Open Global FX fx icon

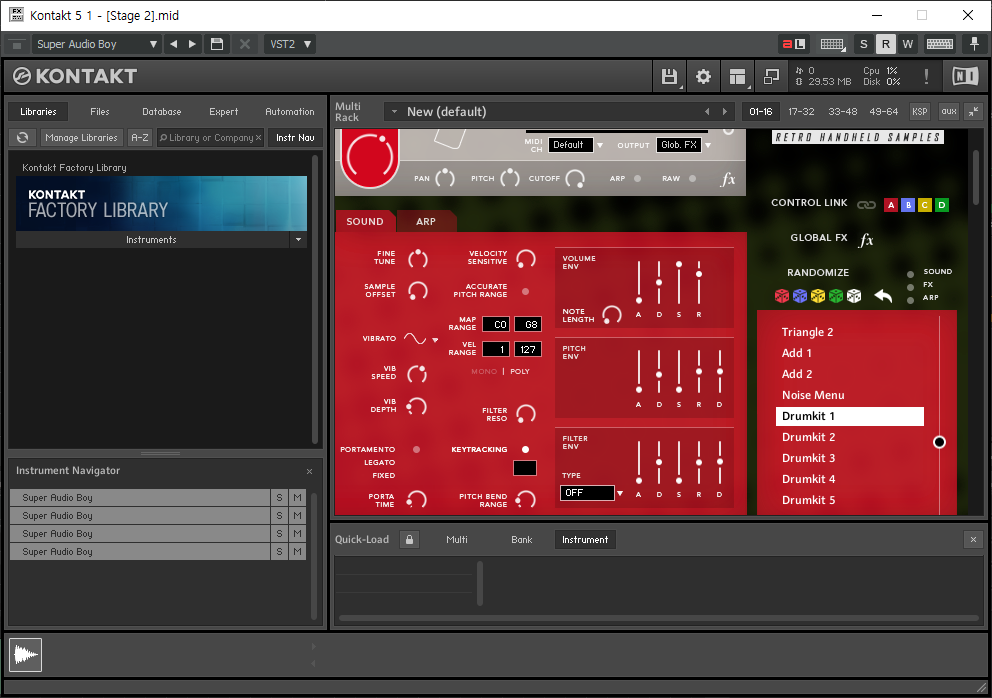tap(866, 239)
